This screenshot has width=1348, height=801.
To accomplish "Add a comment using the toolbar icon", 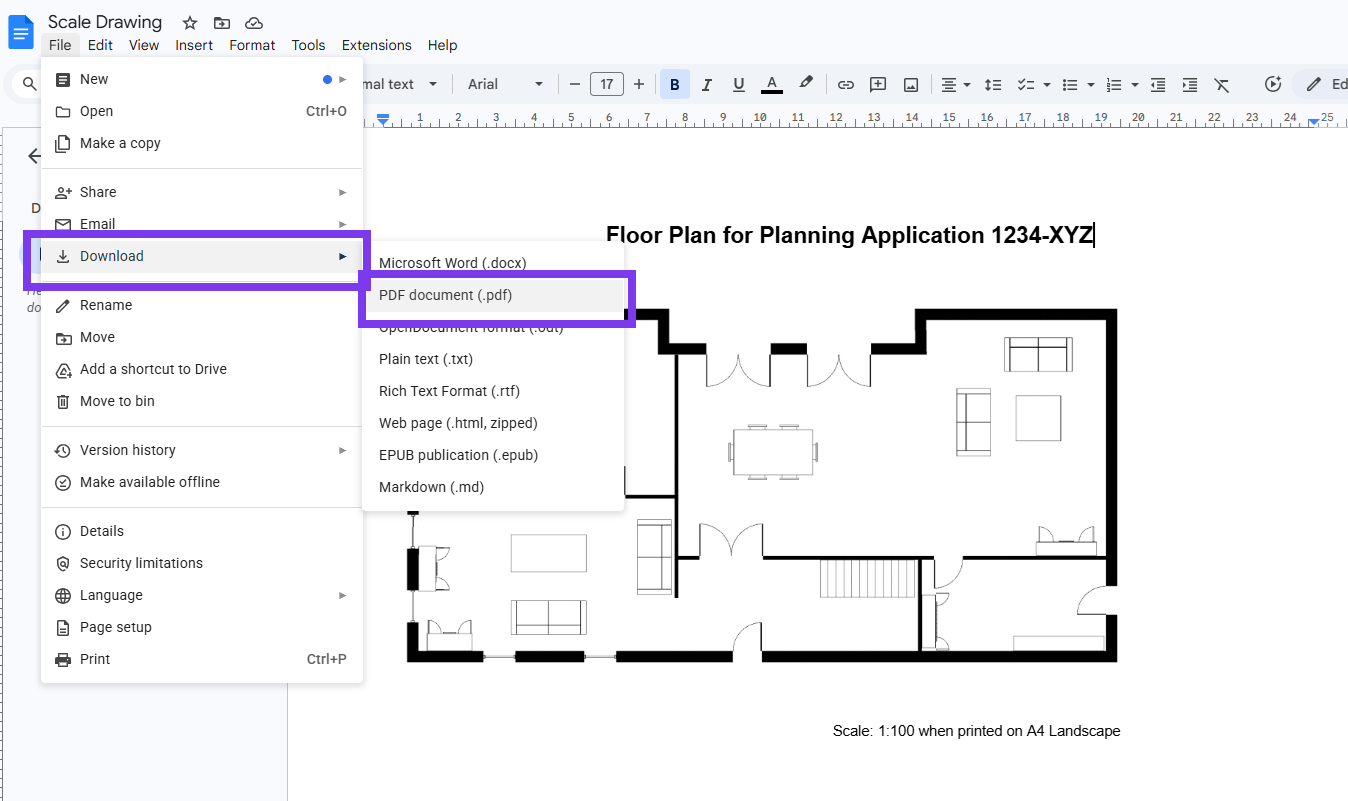I will click(877, 84).
